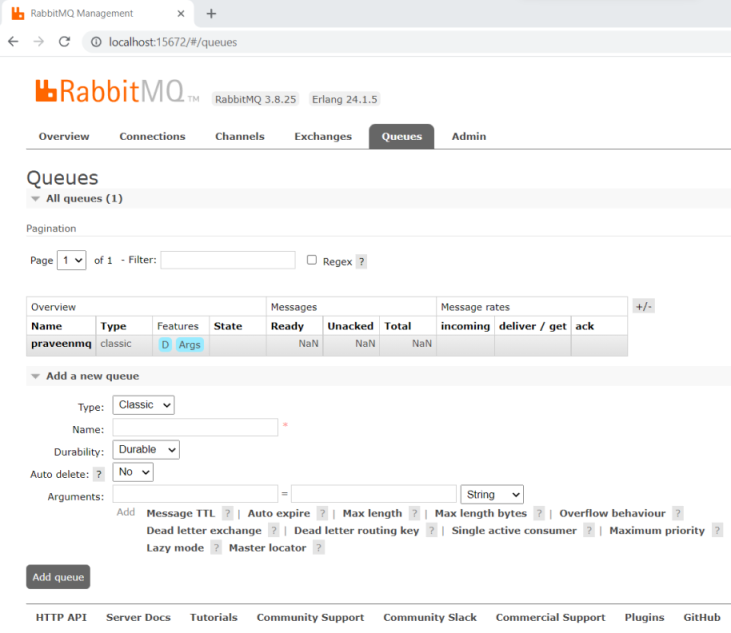Add Message TTL argument
This screenshot has height=633, width=731.
[x=180, y=513]
